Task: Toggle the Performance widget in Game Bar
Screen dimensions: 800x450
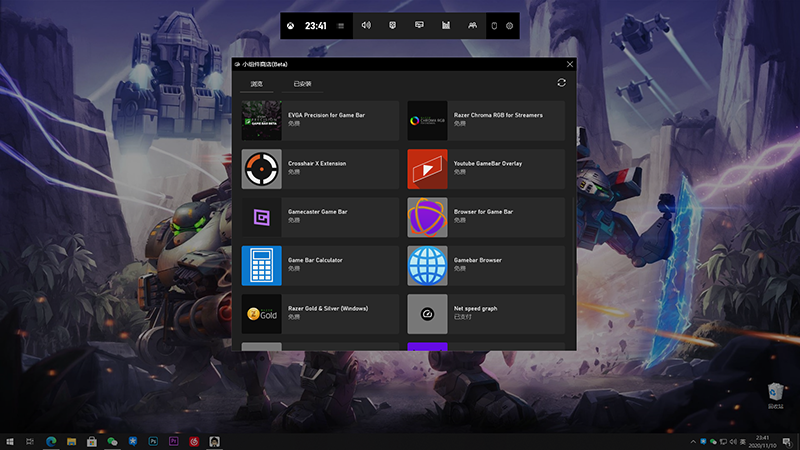Action: point(445,25)
